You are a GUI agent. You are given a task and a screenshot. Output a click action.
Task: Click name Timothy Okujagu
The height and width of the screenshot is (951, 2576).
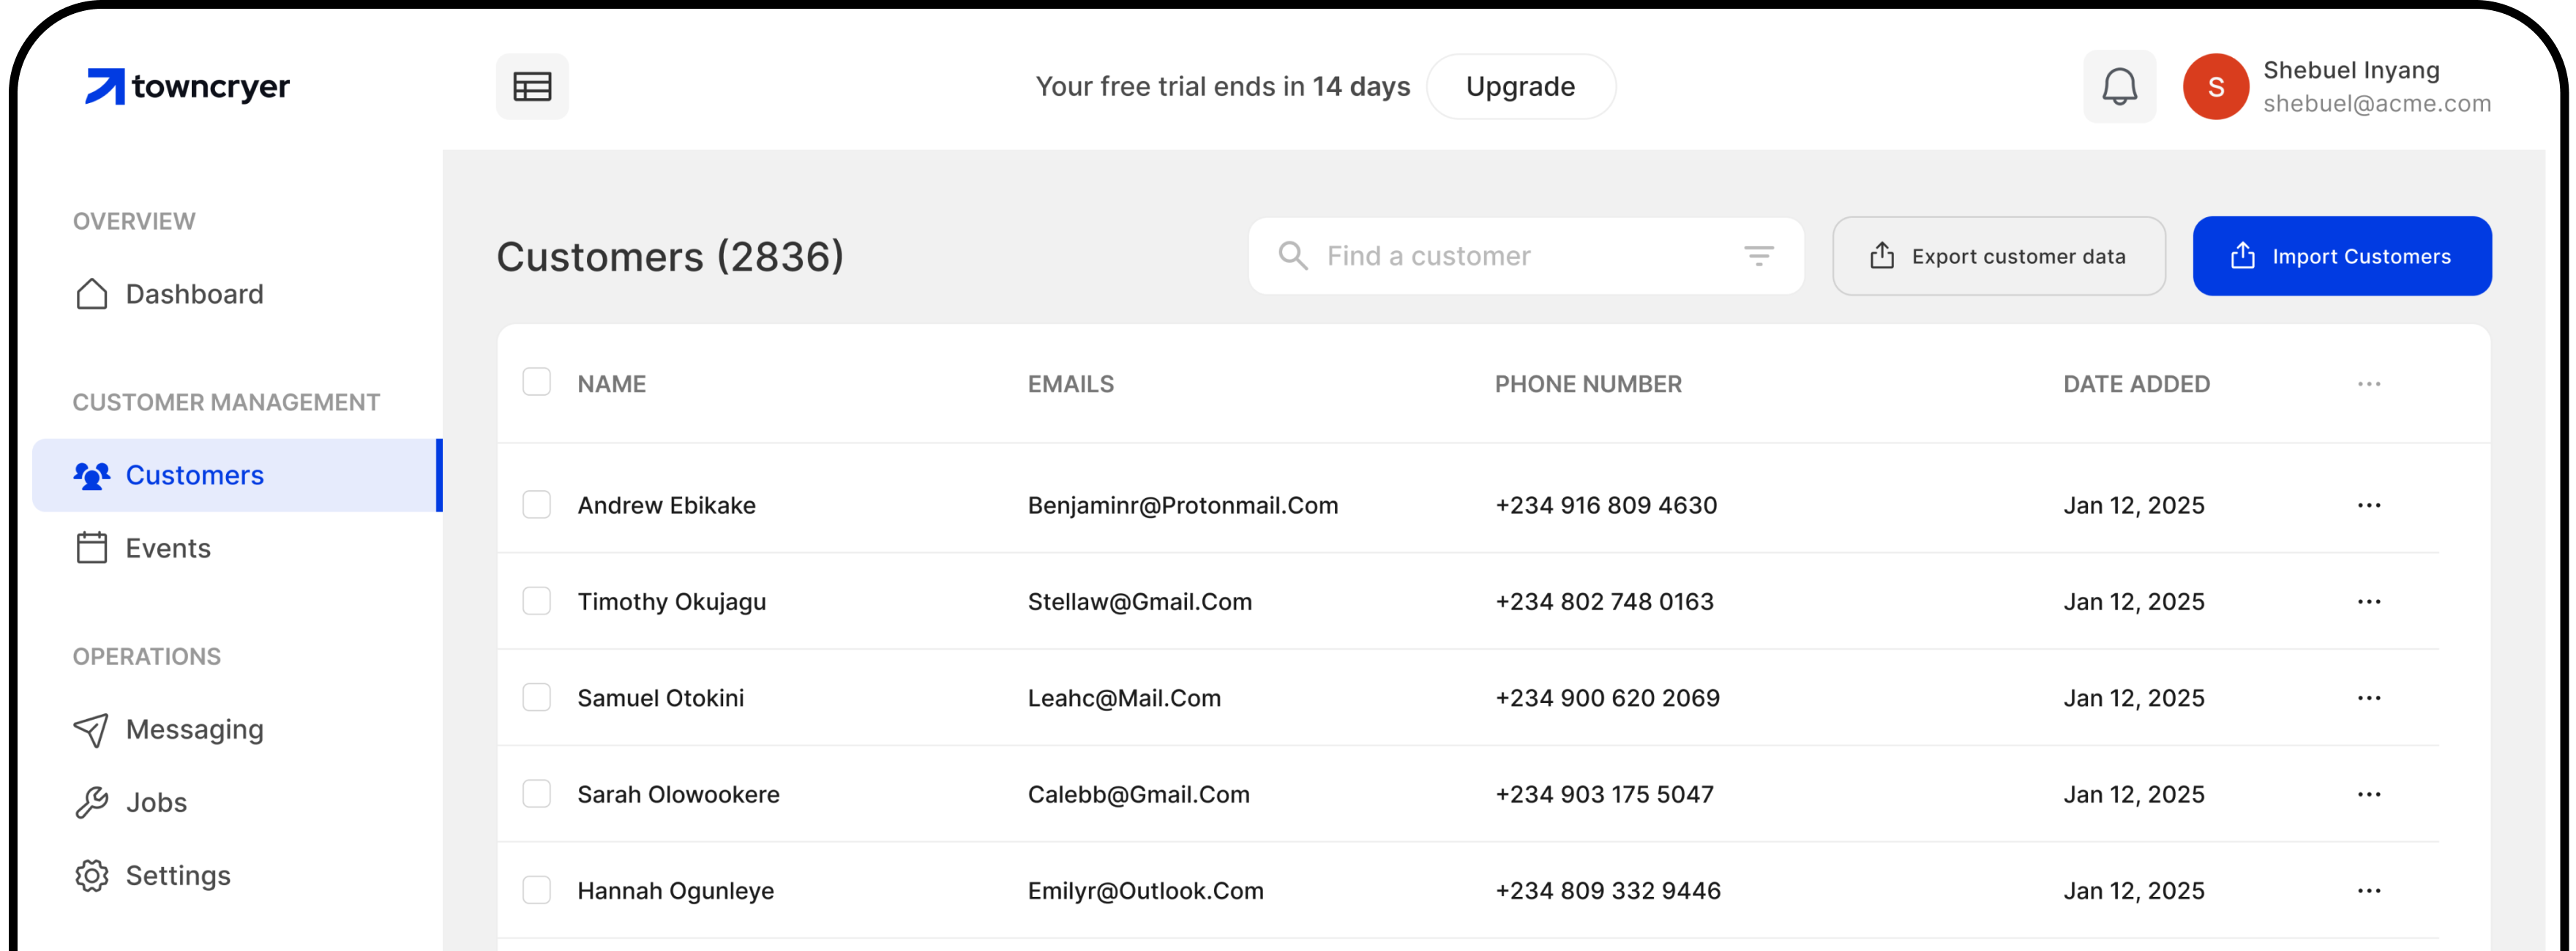671,602
